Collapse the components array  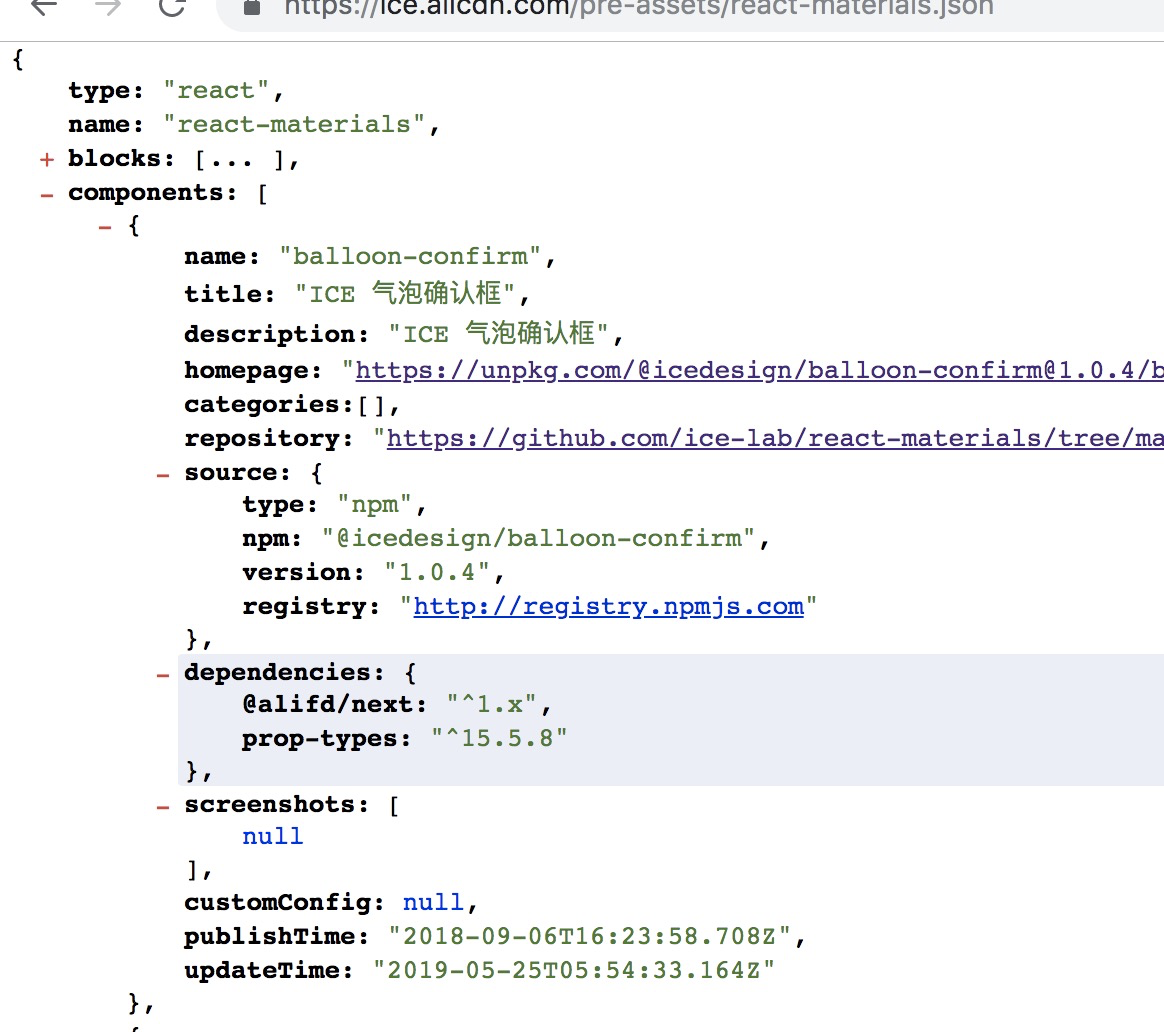point(46,194)
